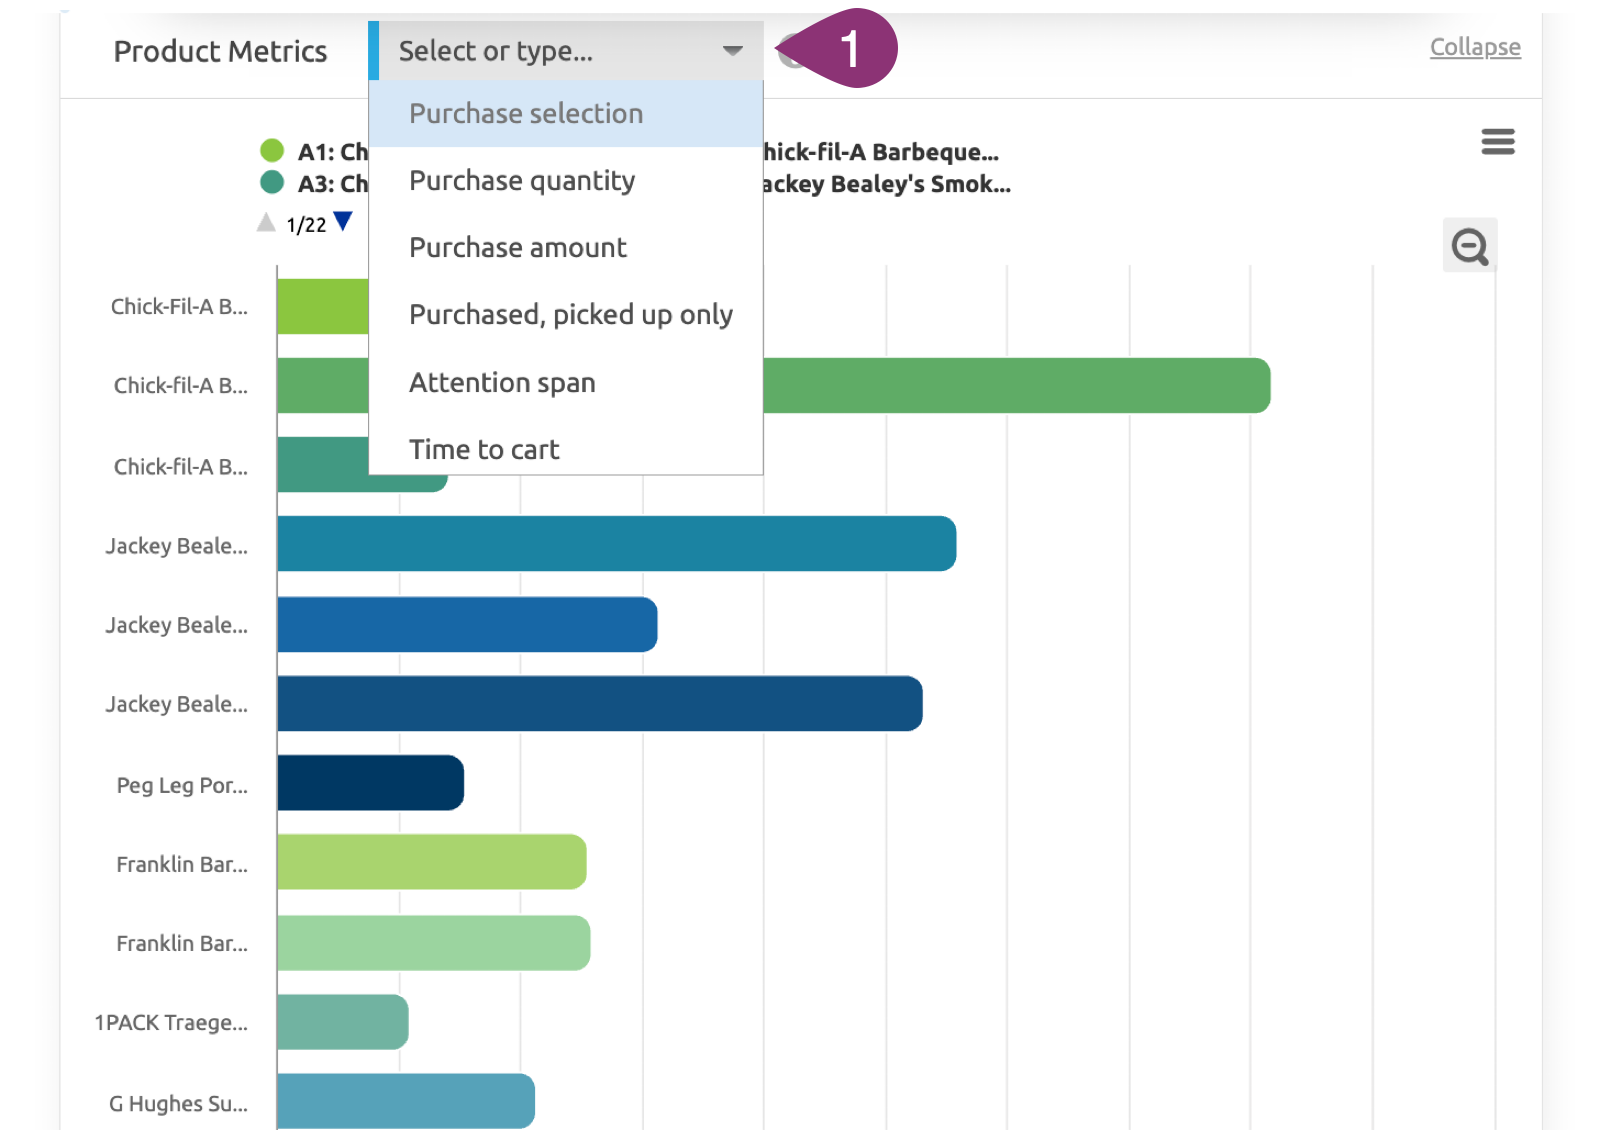Toggle the A3 legend series teal dot

point(272,183)
